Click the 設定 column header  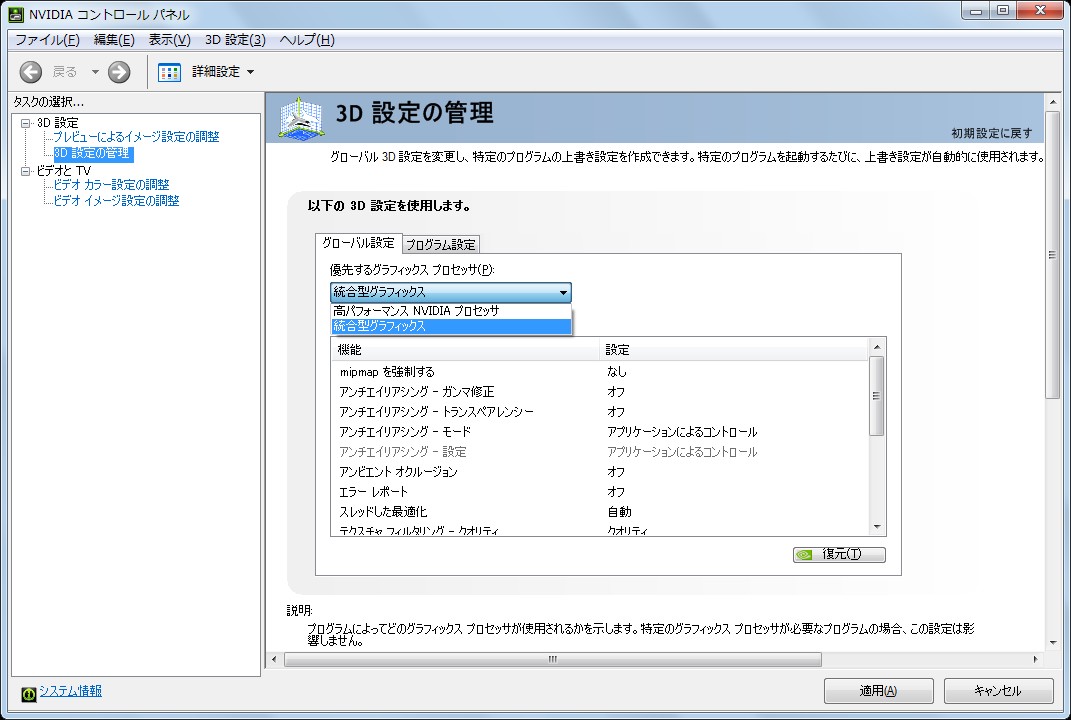click(734, 350)
